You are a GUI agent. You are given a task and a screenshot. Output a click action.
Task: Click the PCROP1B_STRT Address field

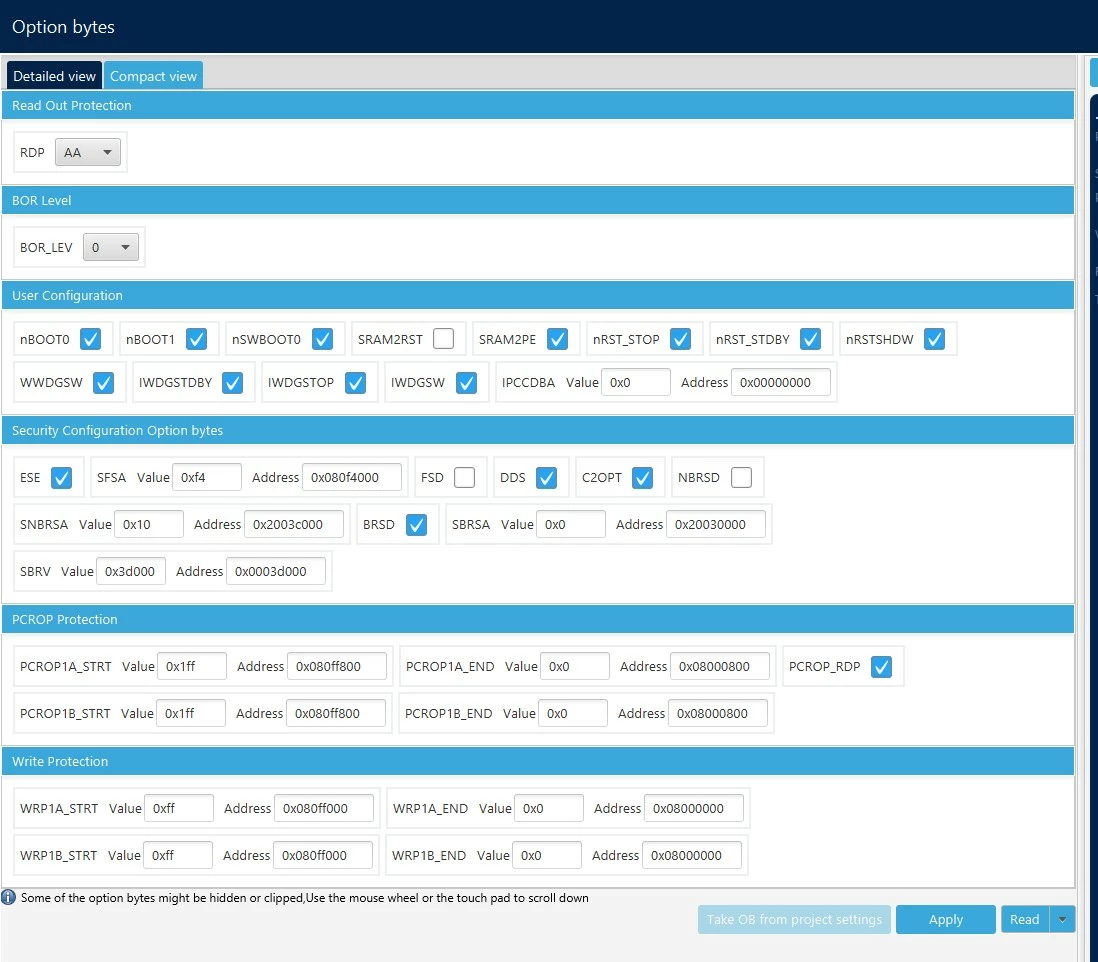coord(336,713)
